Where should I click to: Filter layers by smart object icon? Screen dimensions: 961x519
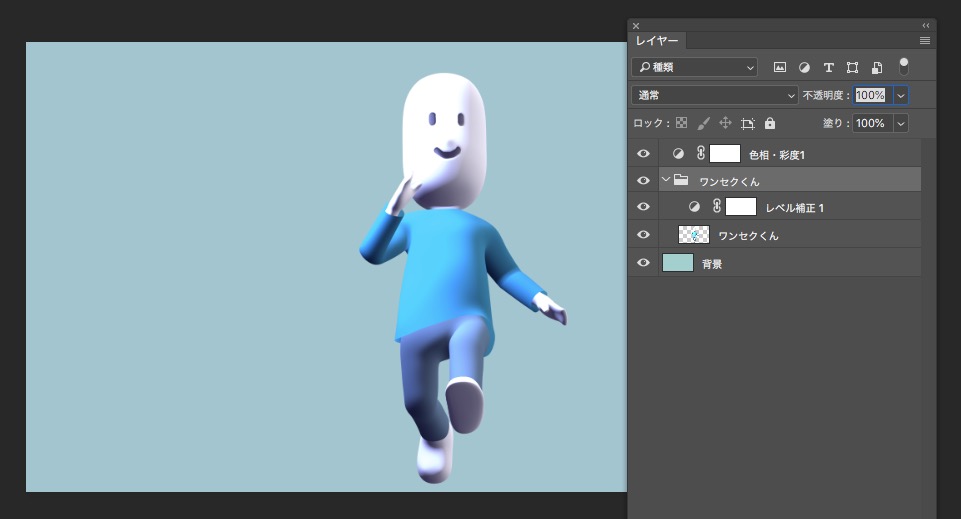pos(876,68)
